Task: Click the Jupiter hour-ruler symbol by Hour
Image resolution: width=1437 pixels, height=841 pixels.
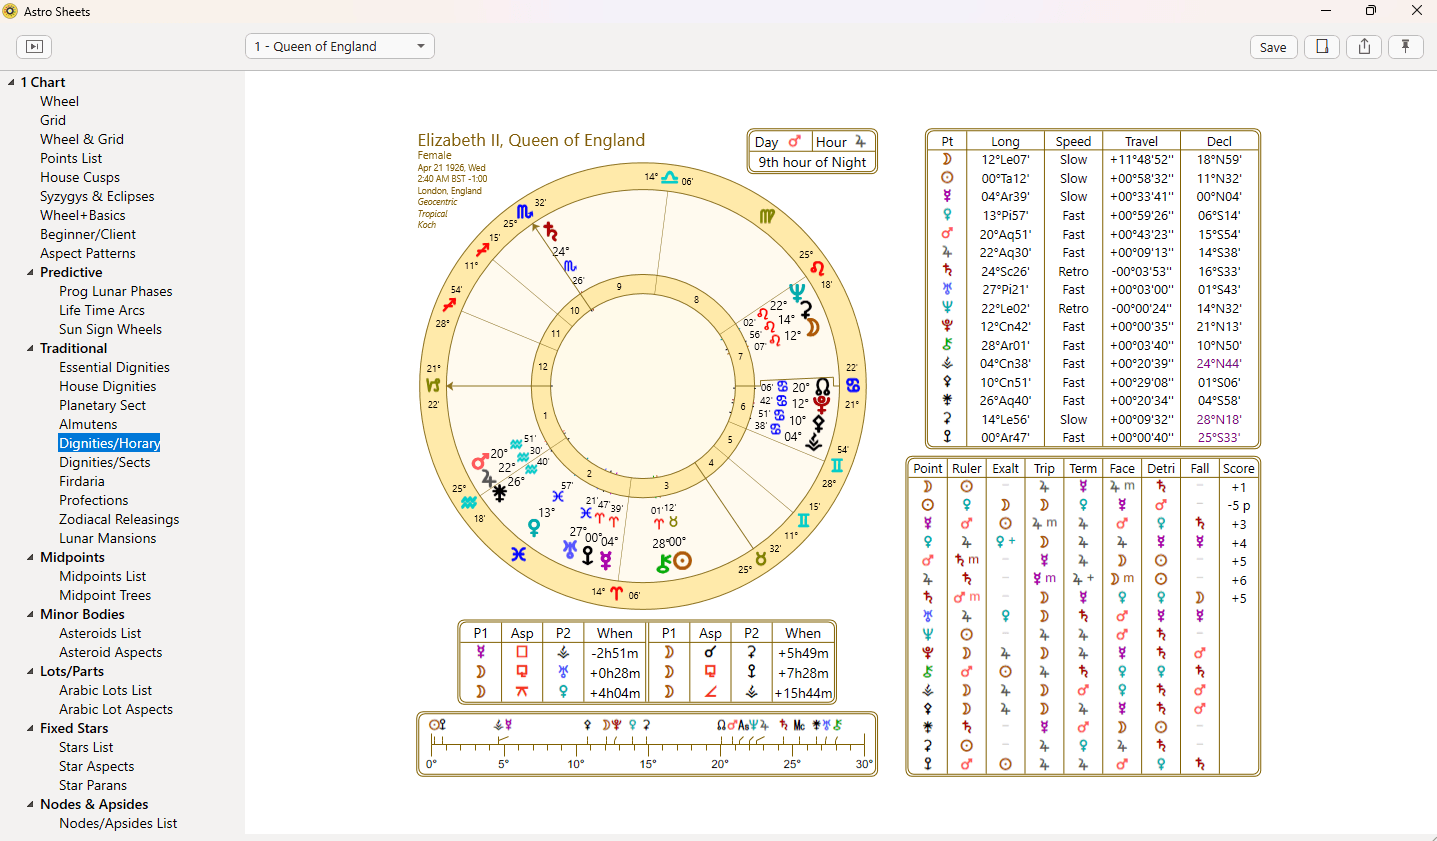Action: (x=860, y=142)
